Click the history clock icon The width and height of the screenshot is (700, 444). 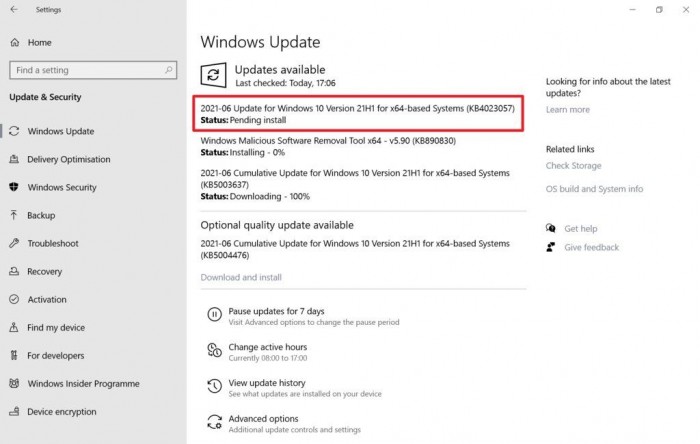pyautogui.click(x=214, y=386)
